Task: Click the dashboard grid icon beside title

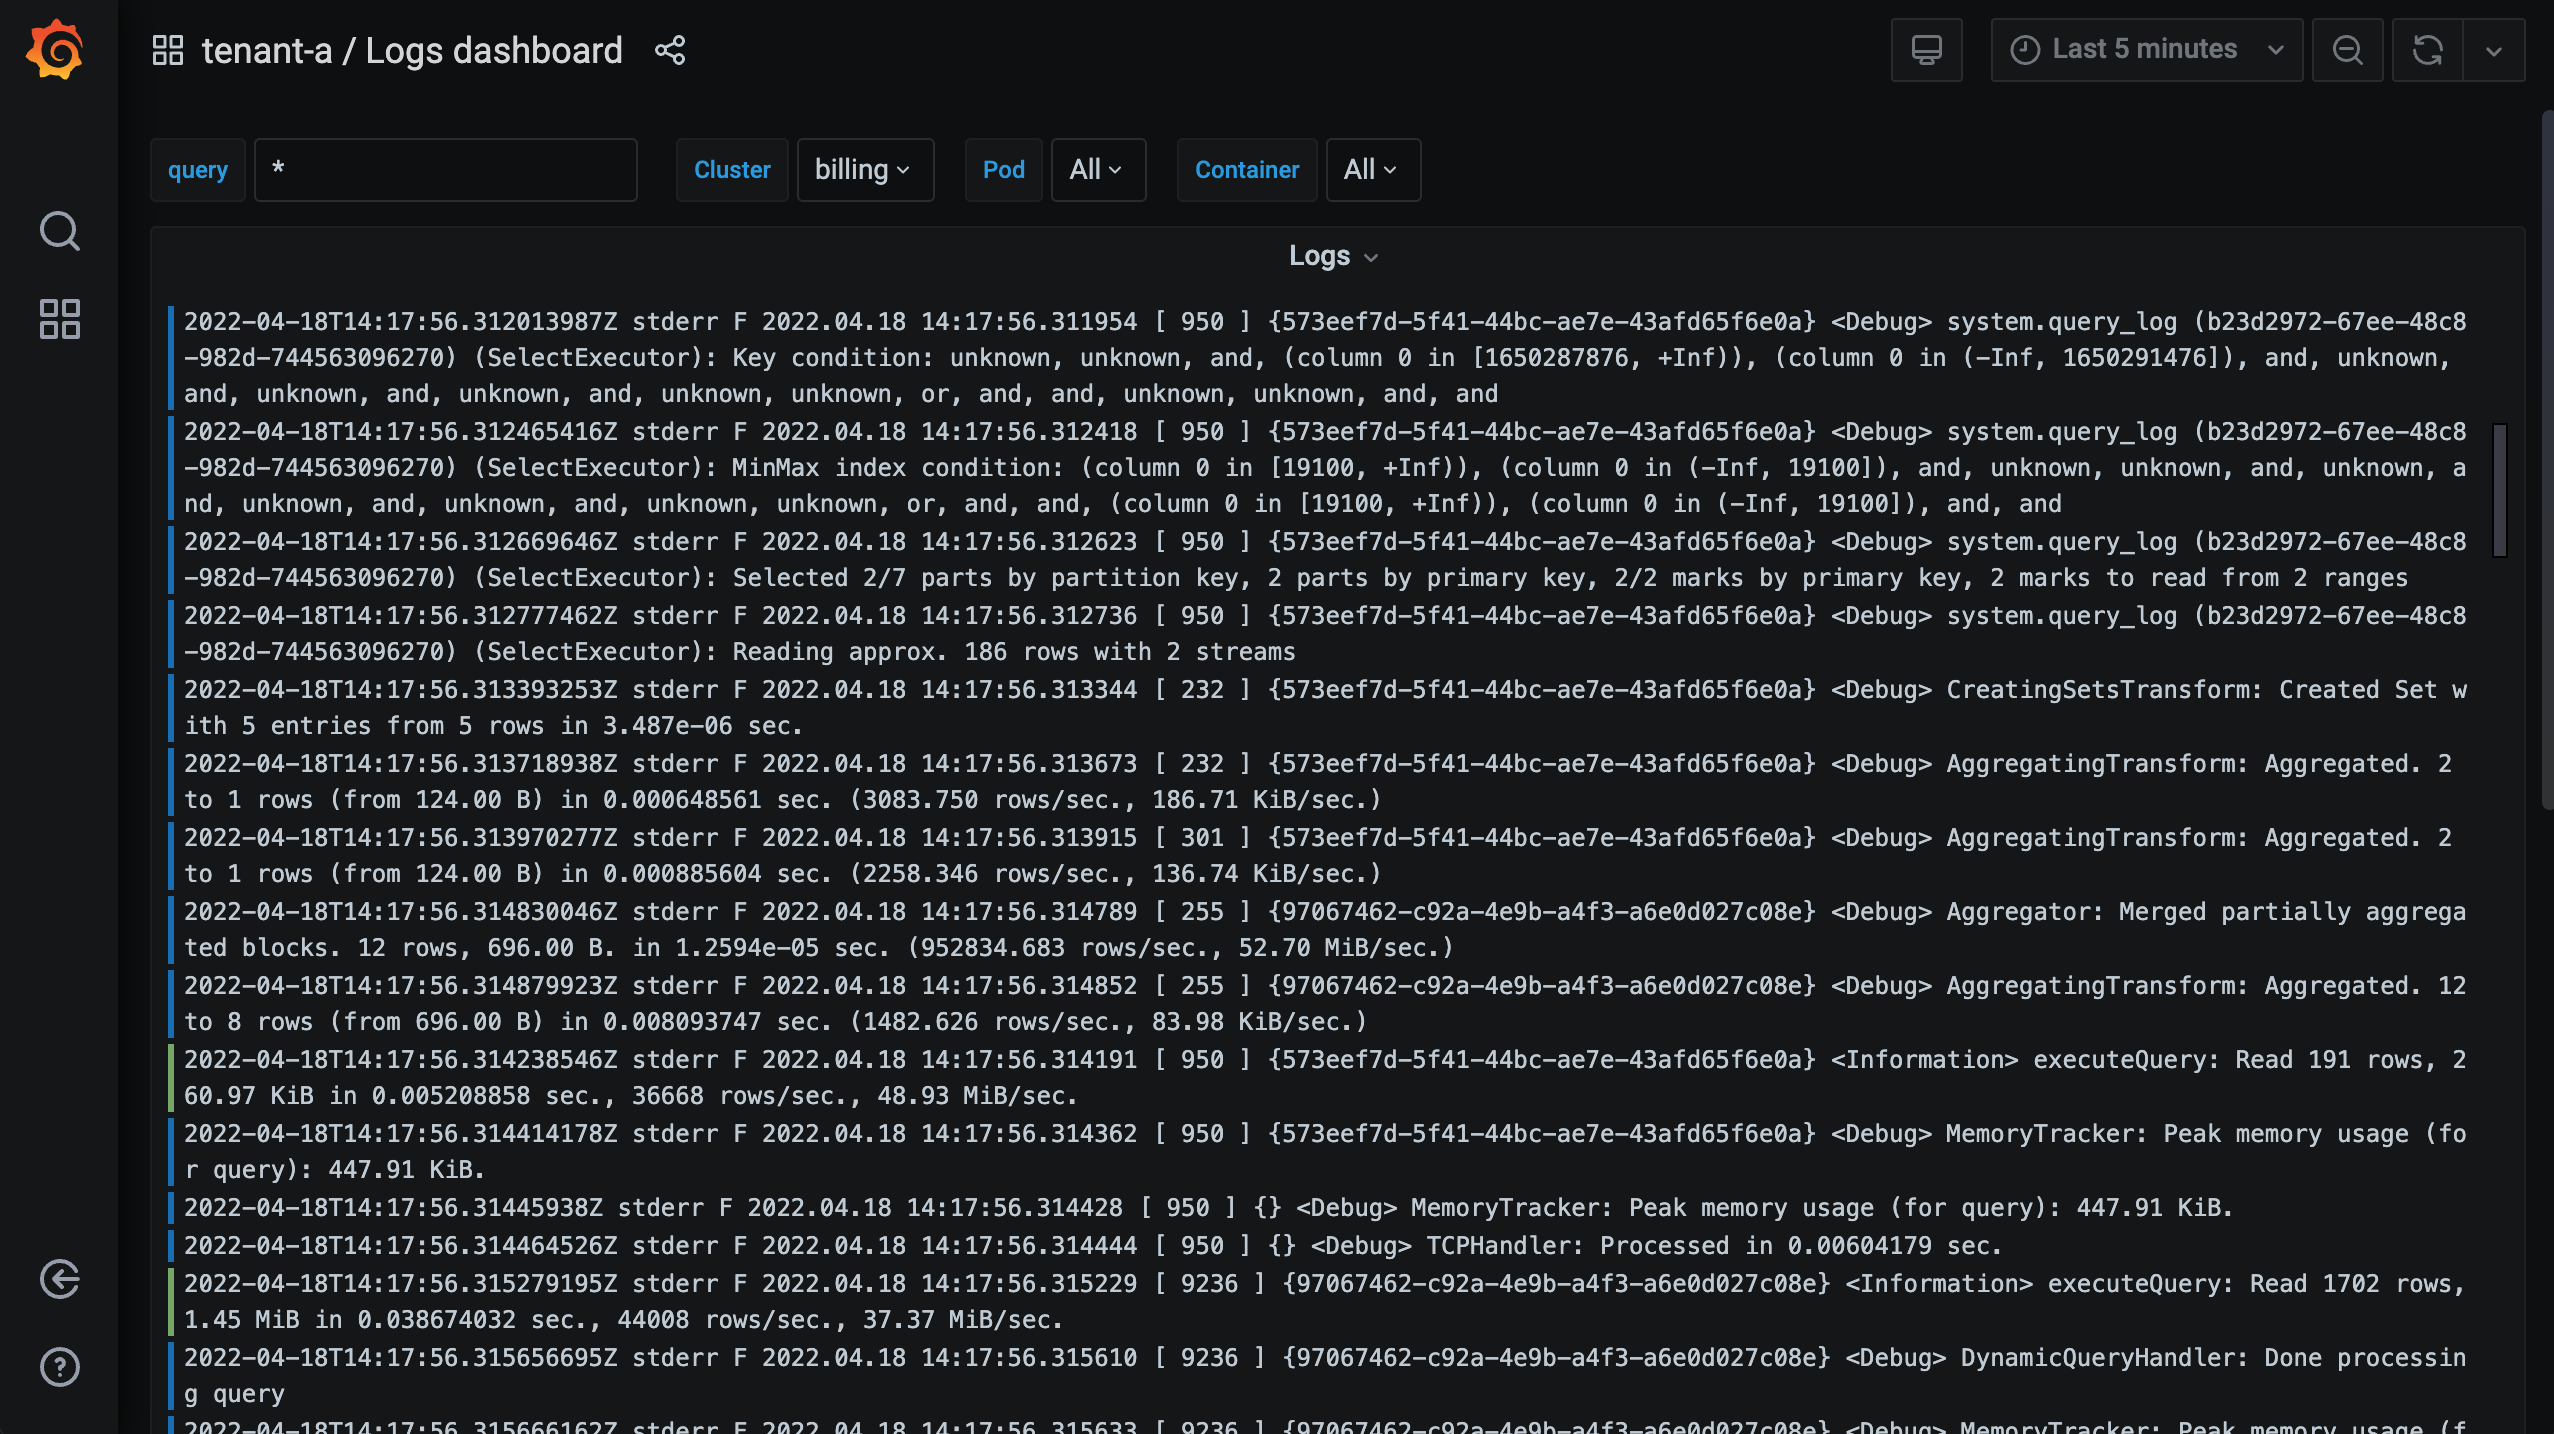Action: 167,50
